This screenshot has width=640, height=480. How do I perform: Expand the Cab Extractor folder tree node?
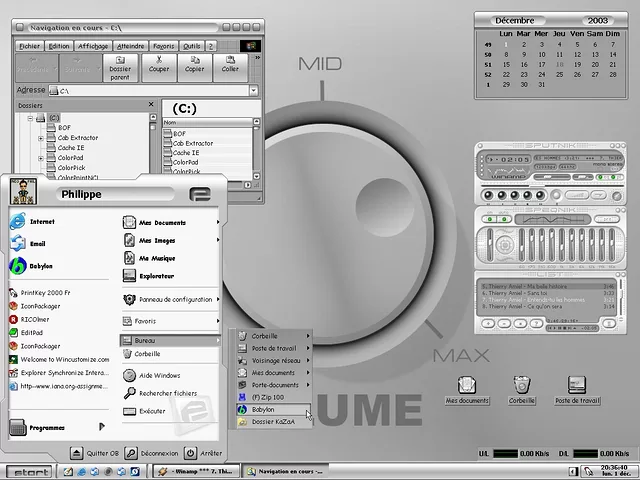[x=40, y=138]
